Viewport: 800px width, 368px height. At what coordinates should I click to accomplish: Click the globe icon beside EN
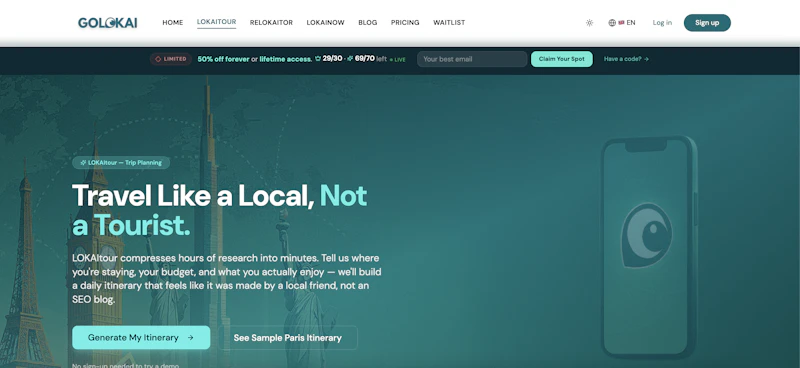(x=612, y=22)
